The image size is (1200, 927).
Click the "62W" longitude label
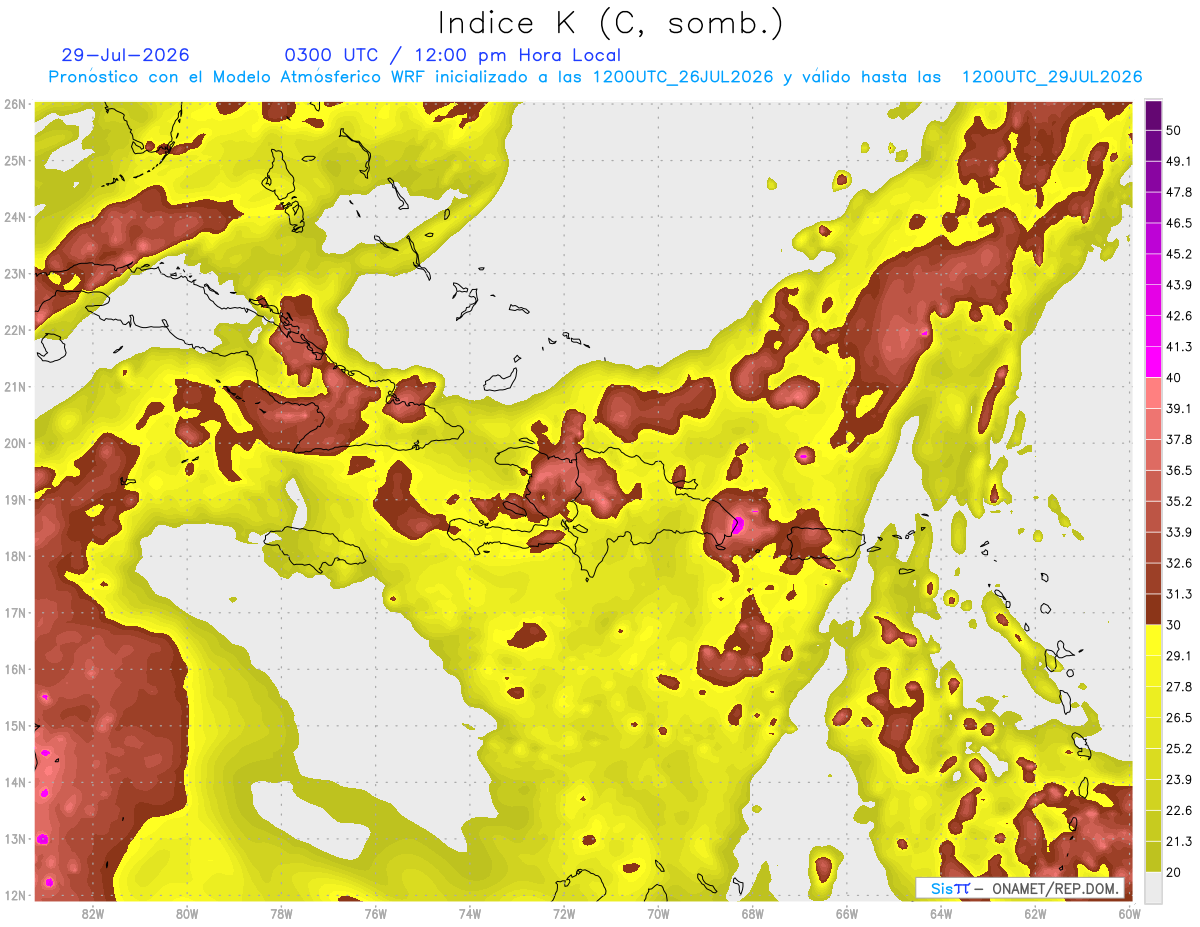click(1036, 913)
